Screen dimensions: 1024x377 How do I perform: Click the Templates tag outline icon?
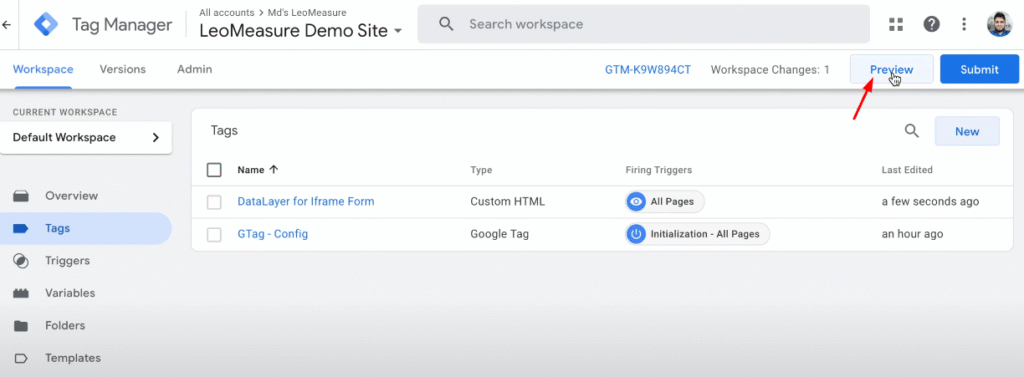(x=21, y=358)
